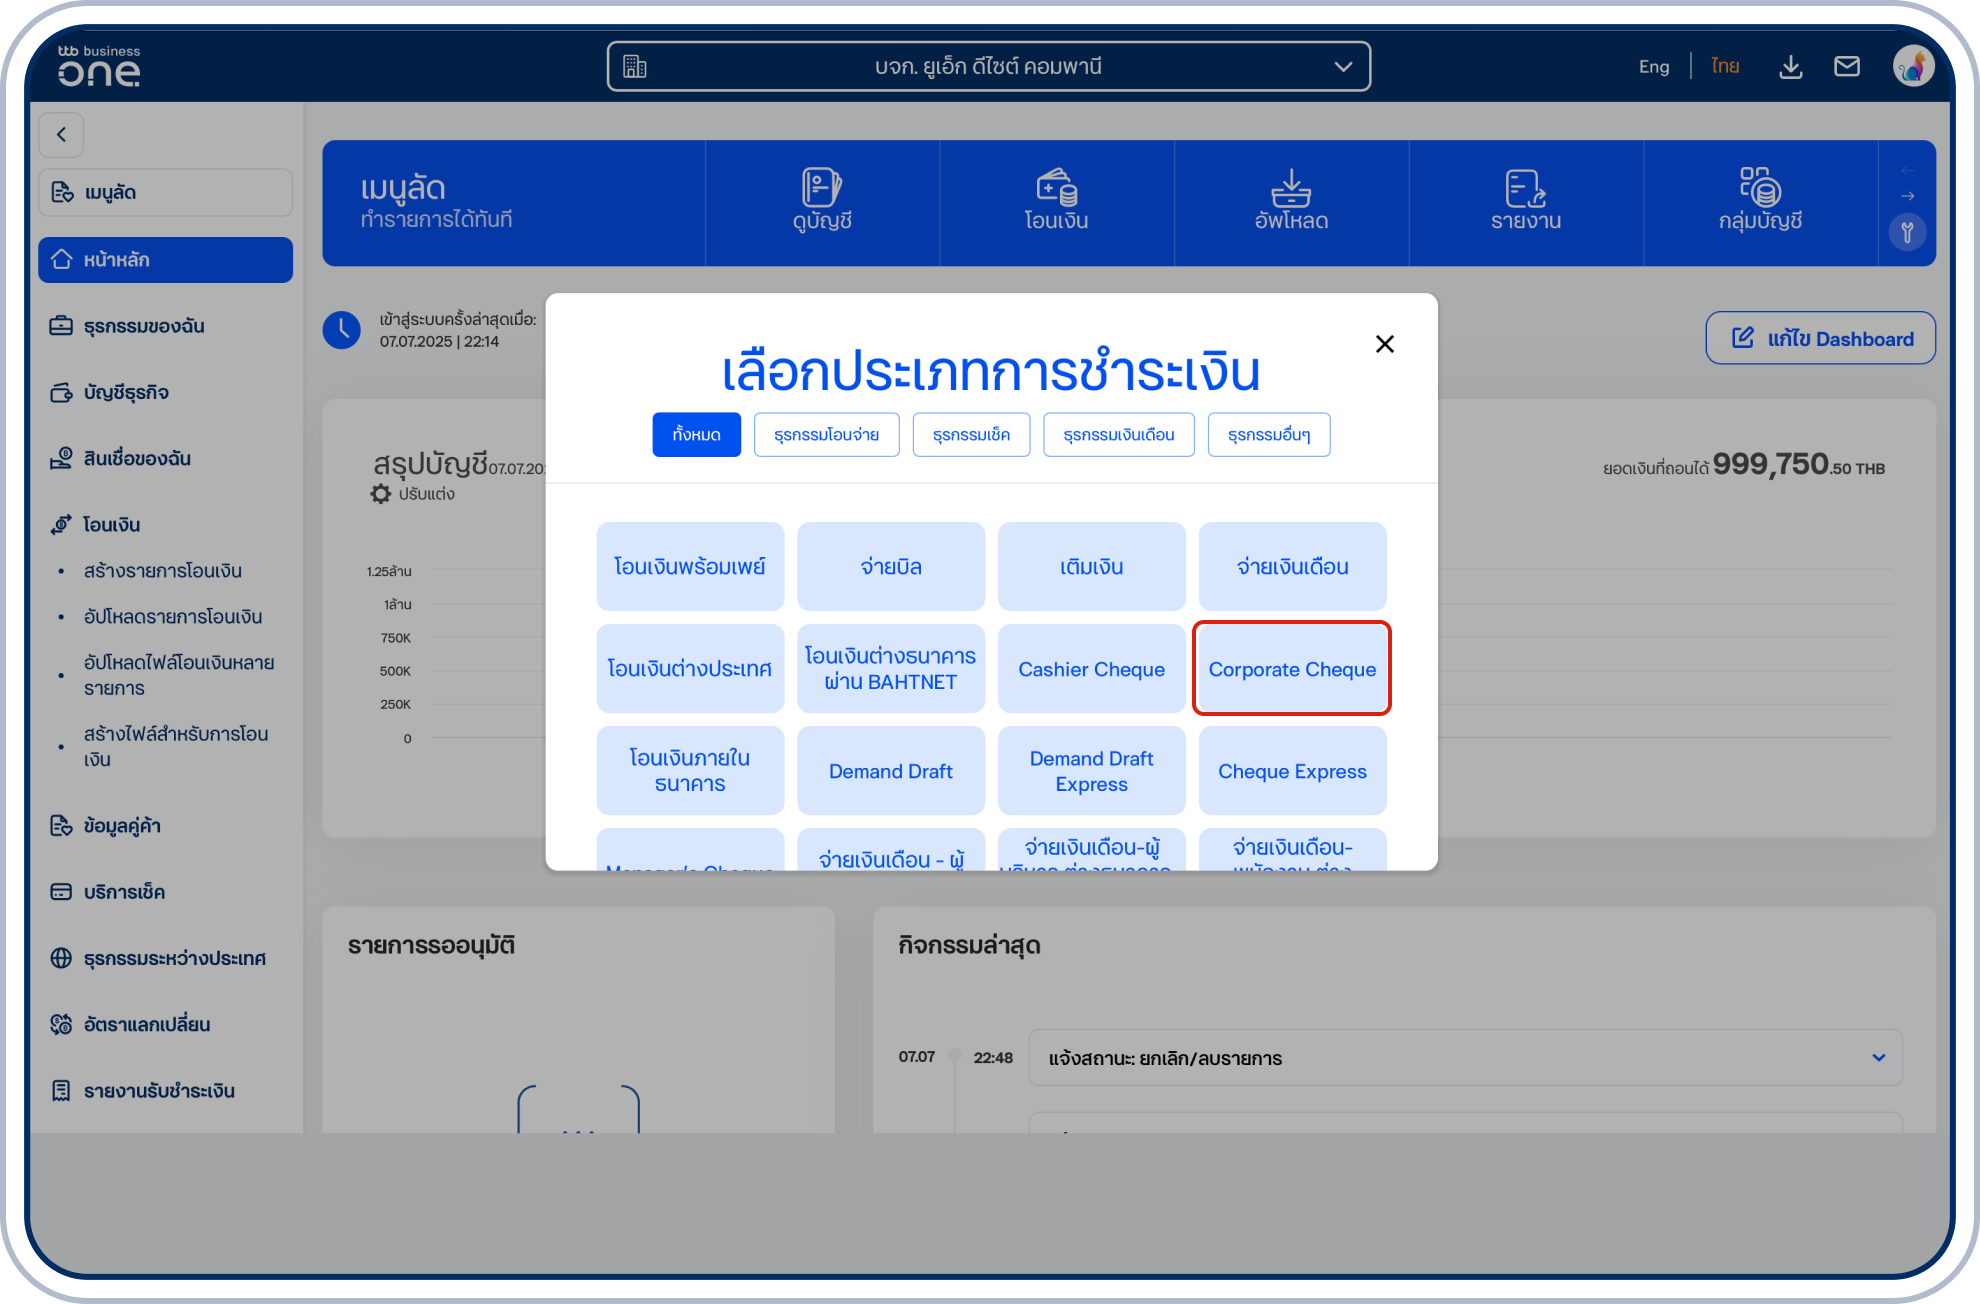Click the แก้ไข Dashboard button
The height and width of the screenshot is (1304, 1980).
1820,339
